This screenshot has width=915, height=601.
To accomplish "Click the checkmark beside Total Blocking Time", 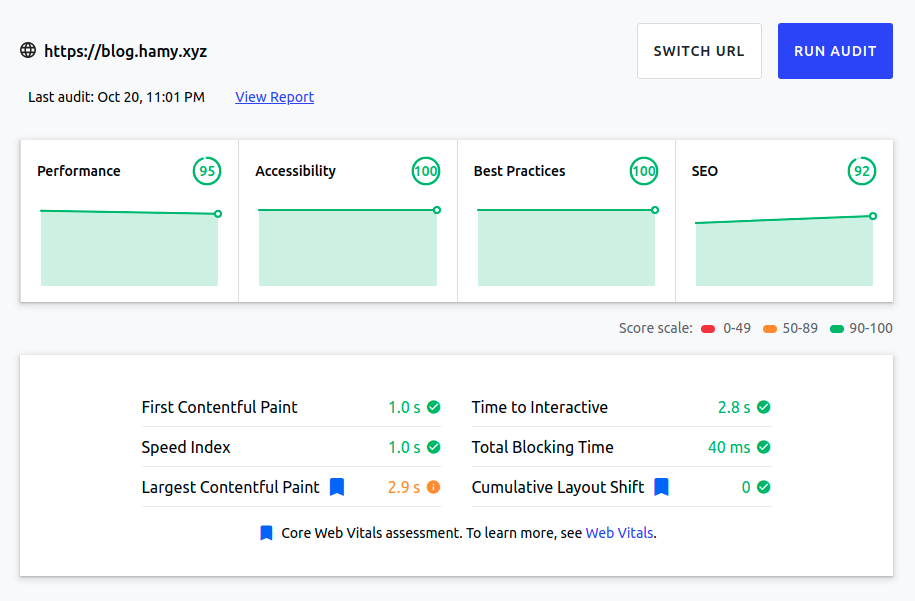I will pyautogui.click(x=765, y=447).
